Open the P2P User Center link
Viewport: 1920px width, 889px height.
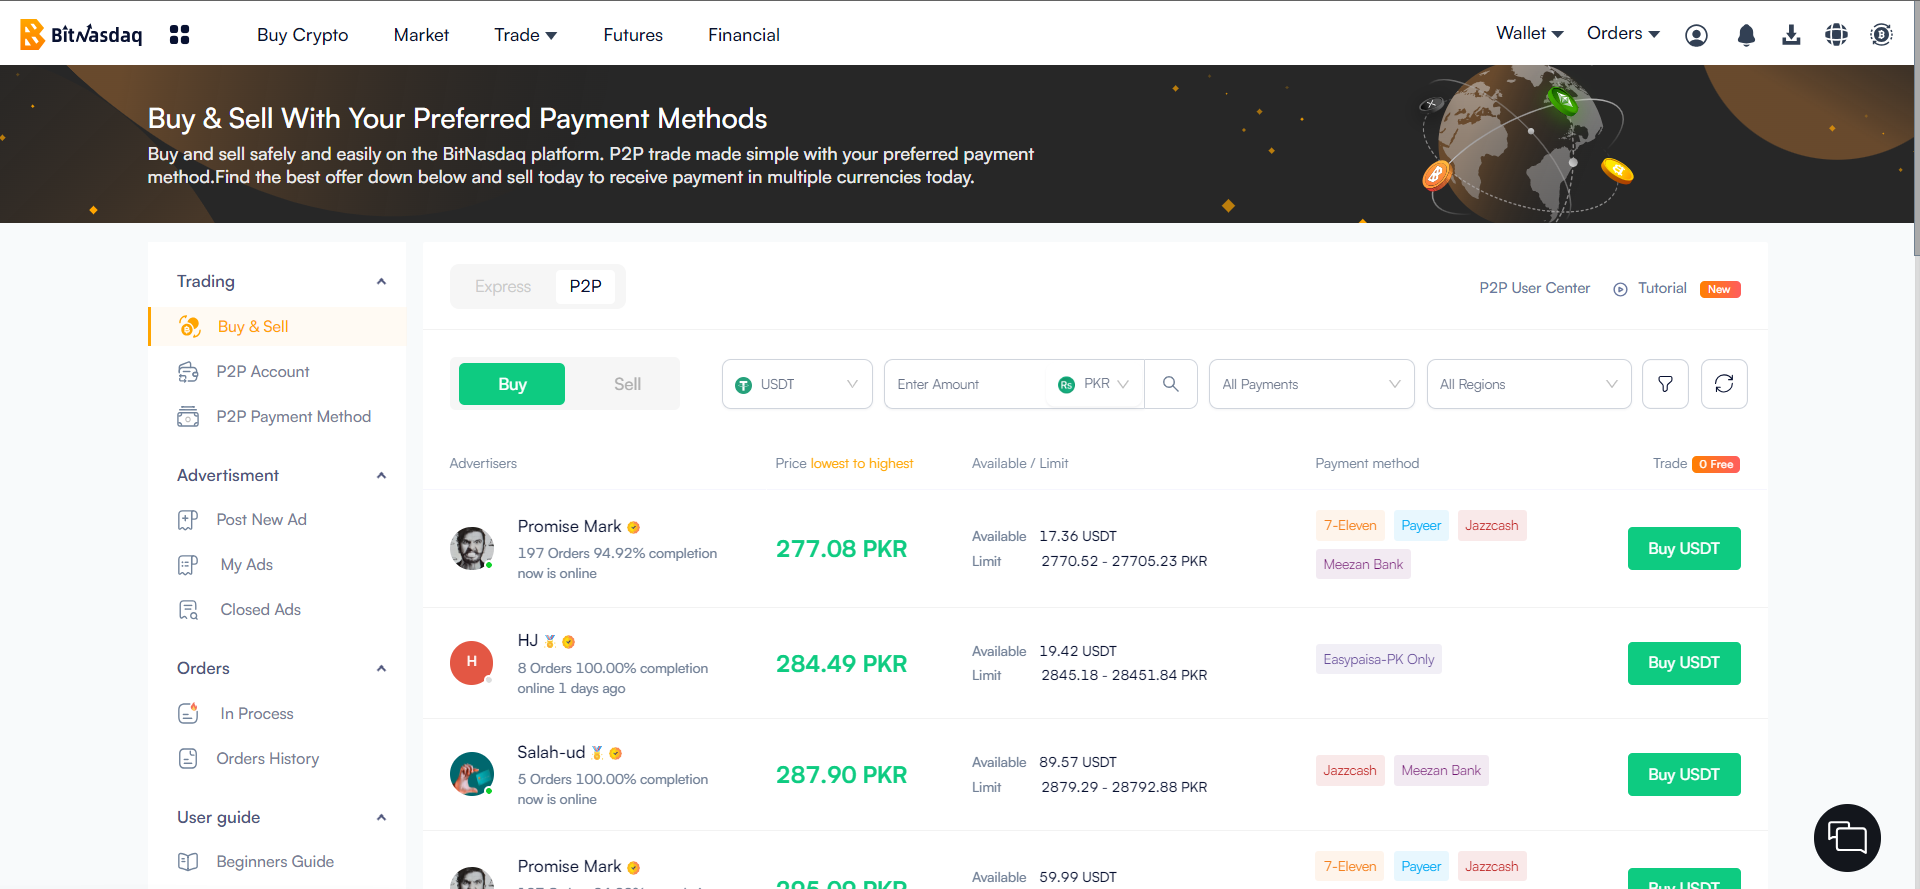click(x=1535, y=288)
